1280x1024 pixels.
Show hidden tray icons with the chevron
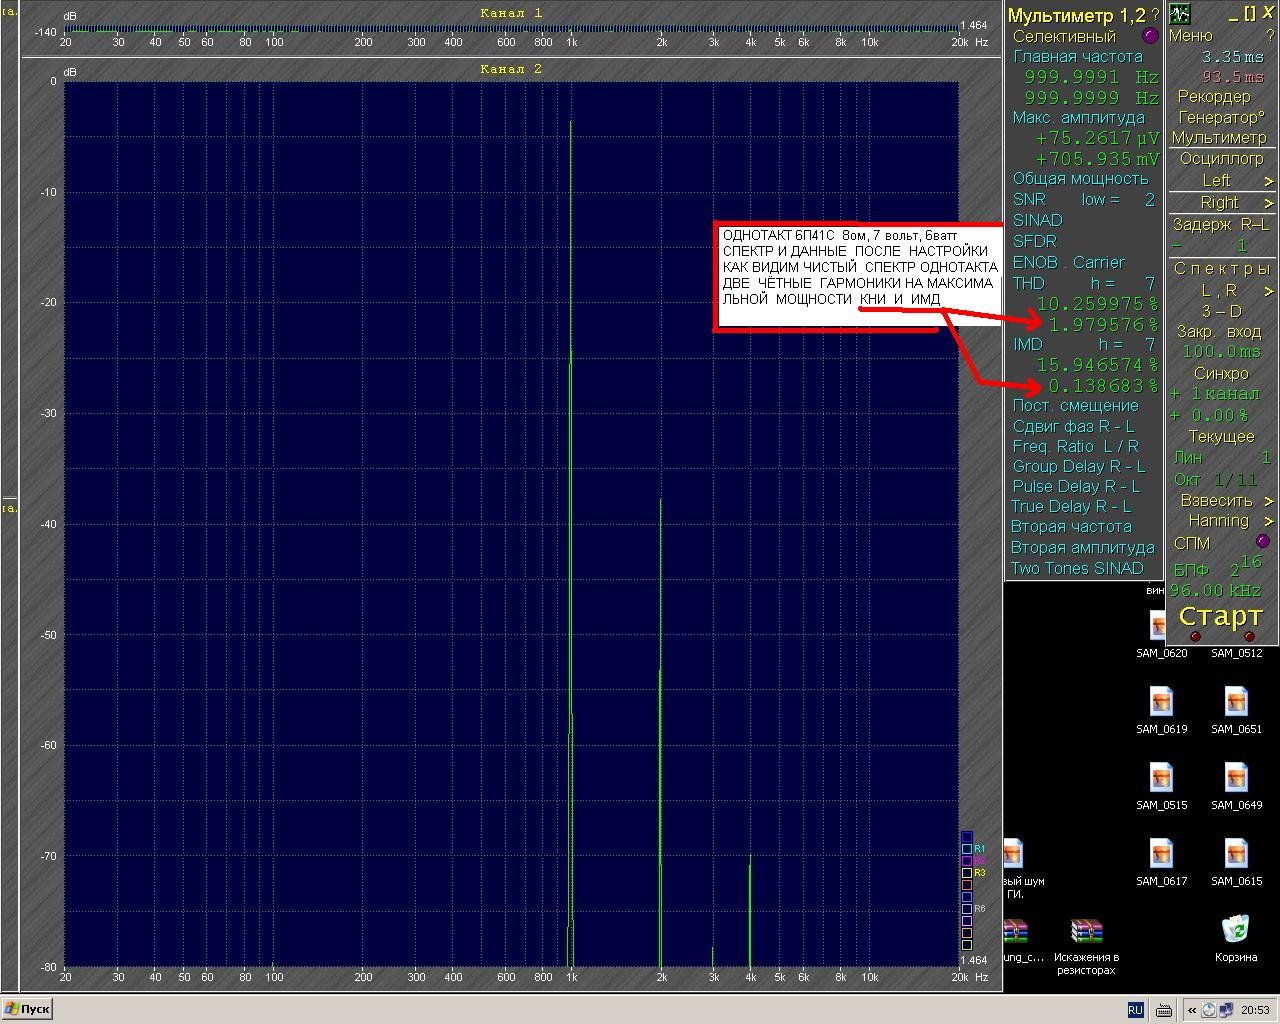click(1191, 1010)
